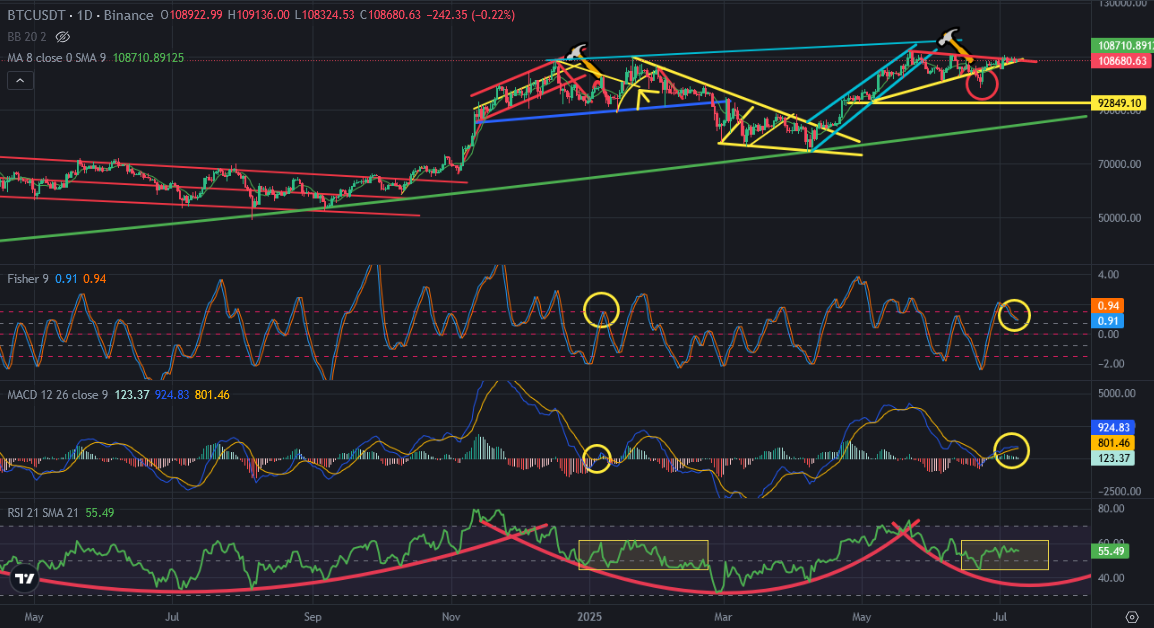Click the MACD 123.37 histogram value label
The width and height of the screenshot is (1154, 628).
pyautogui.click(x=1113, y=458)
